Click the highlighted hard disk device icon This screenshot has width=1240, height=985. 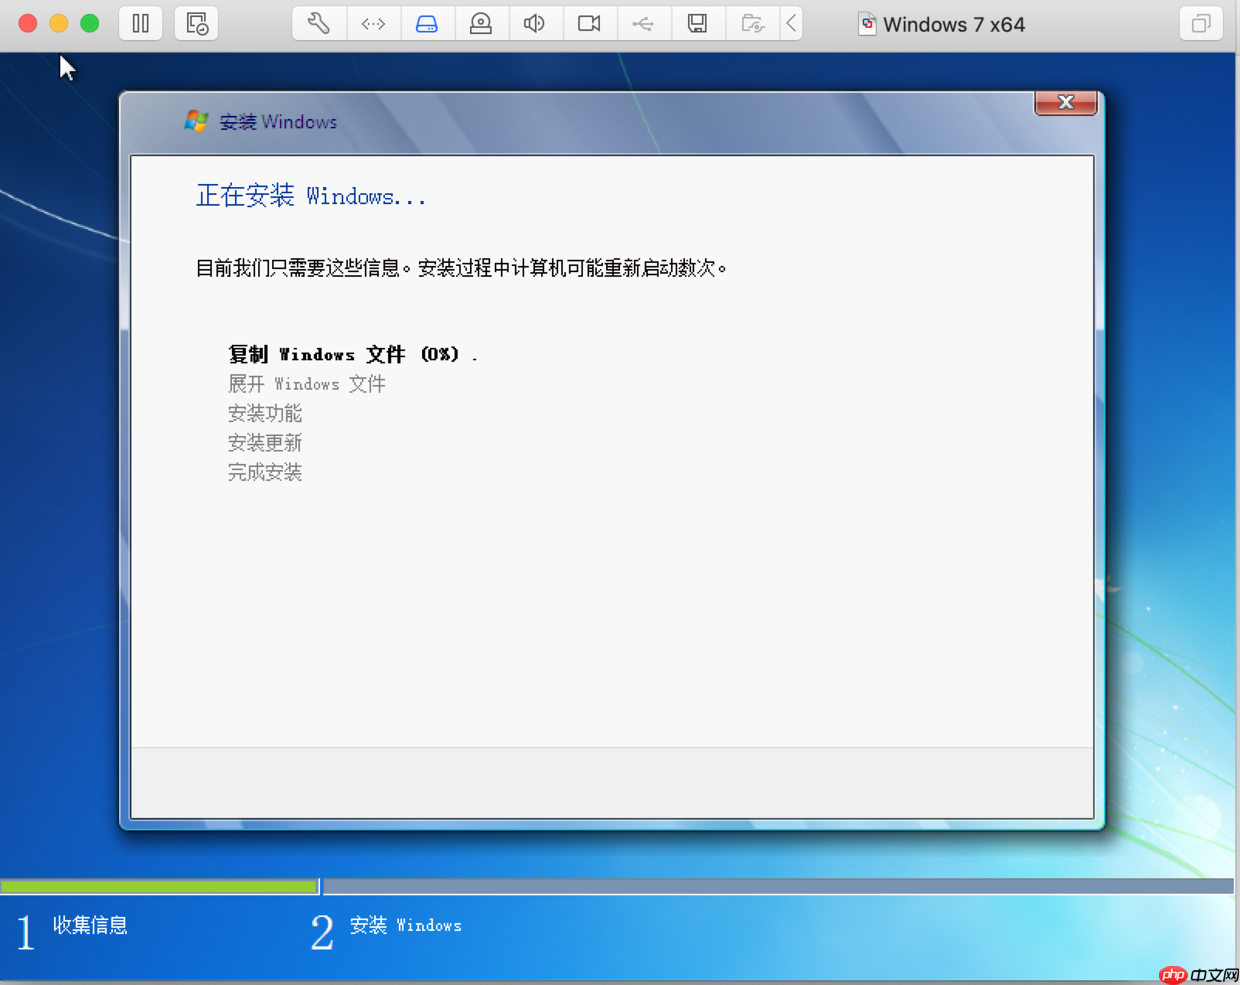(x=427, y=23)
